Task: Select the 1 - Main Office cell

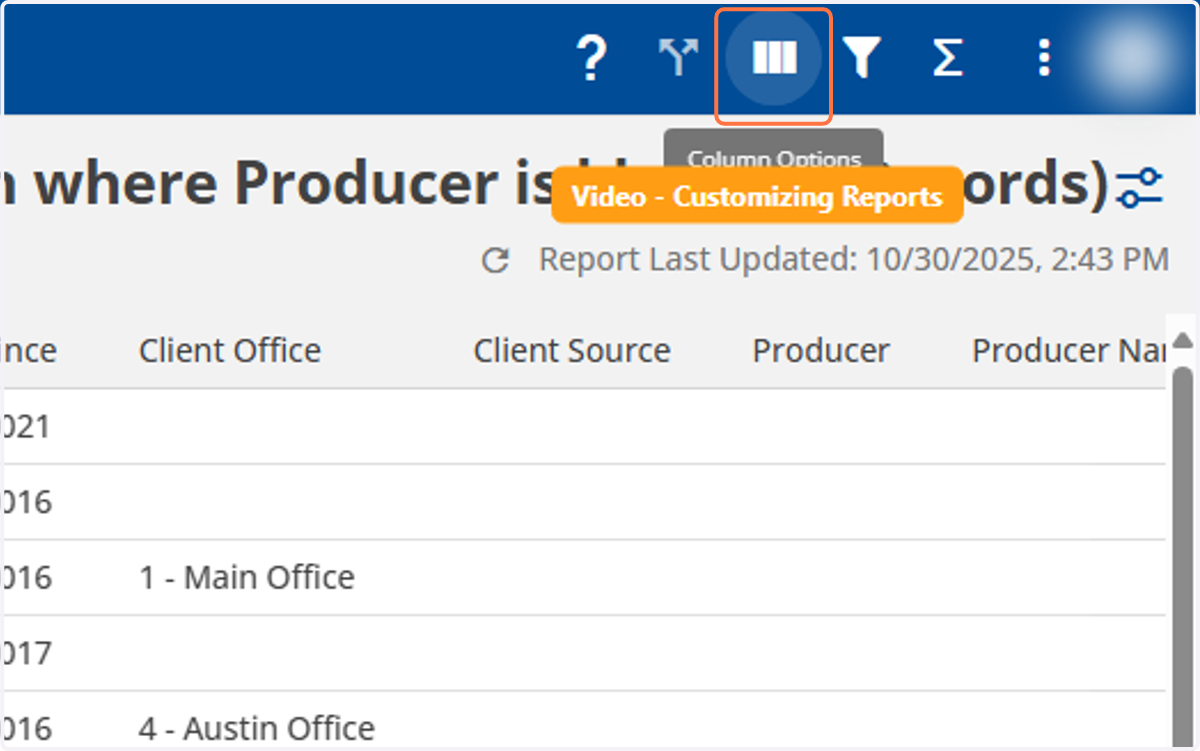Action: point(247,577)
